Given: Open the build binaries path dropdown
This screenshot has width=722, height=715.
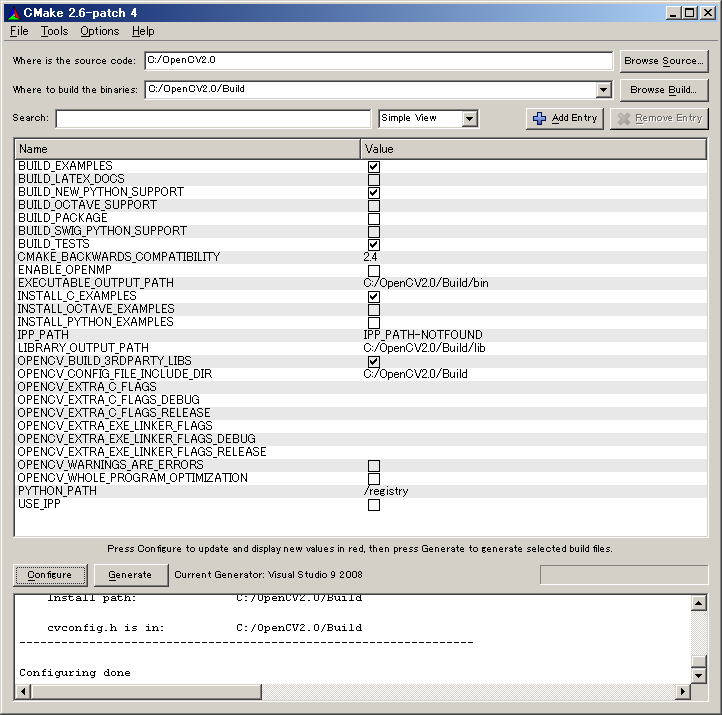Looking at the screenshot, I should coord(603,90).
